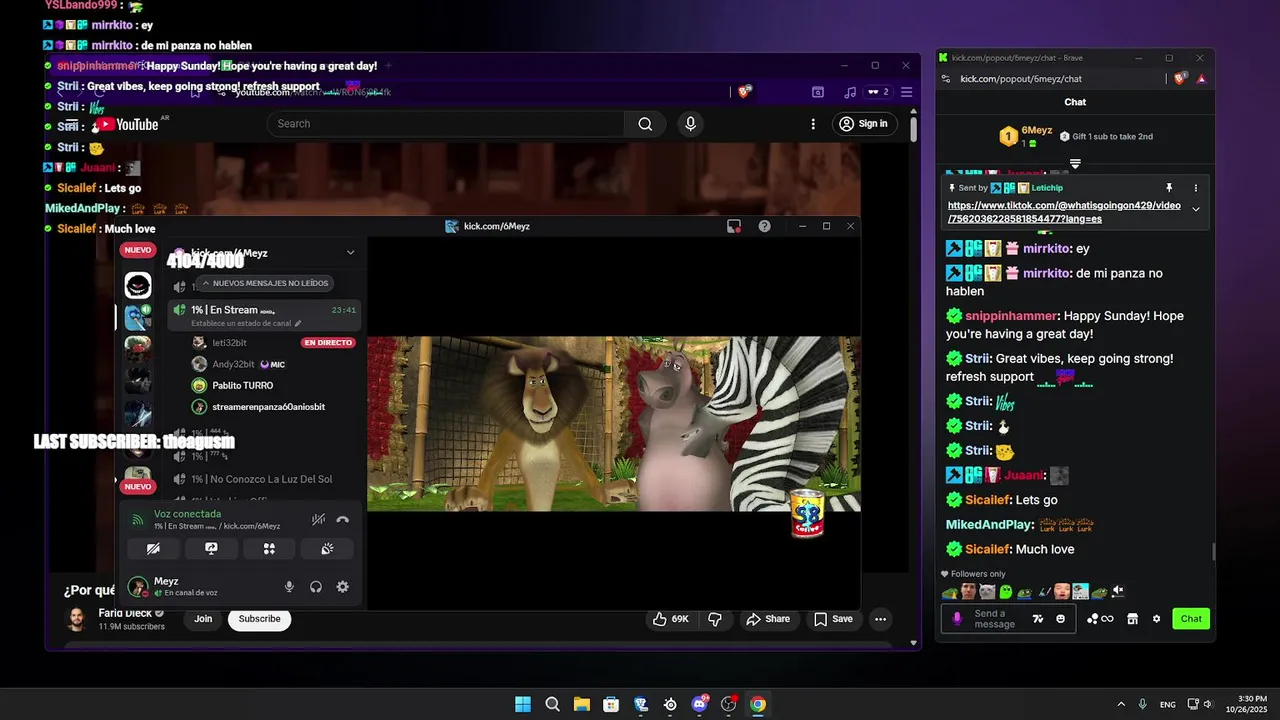Turn on Discord camera button
Screen dimensions: 1280x720
click(x=153, y=549)
